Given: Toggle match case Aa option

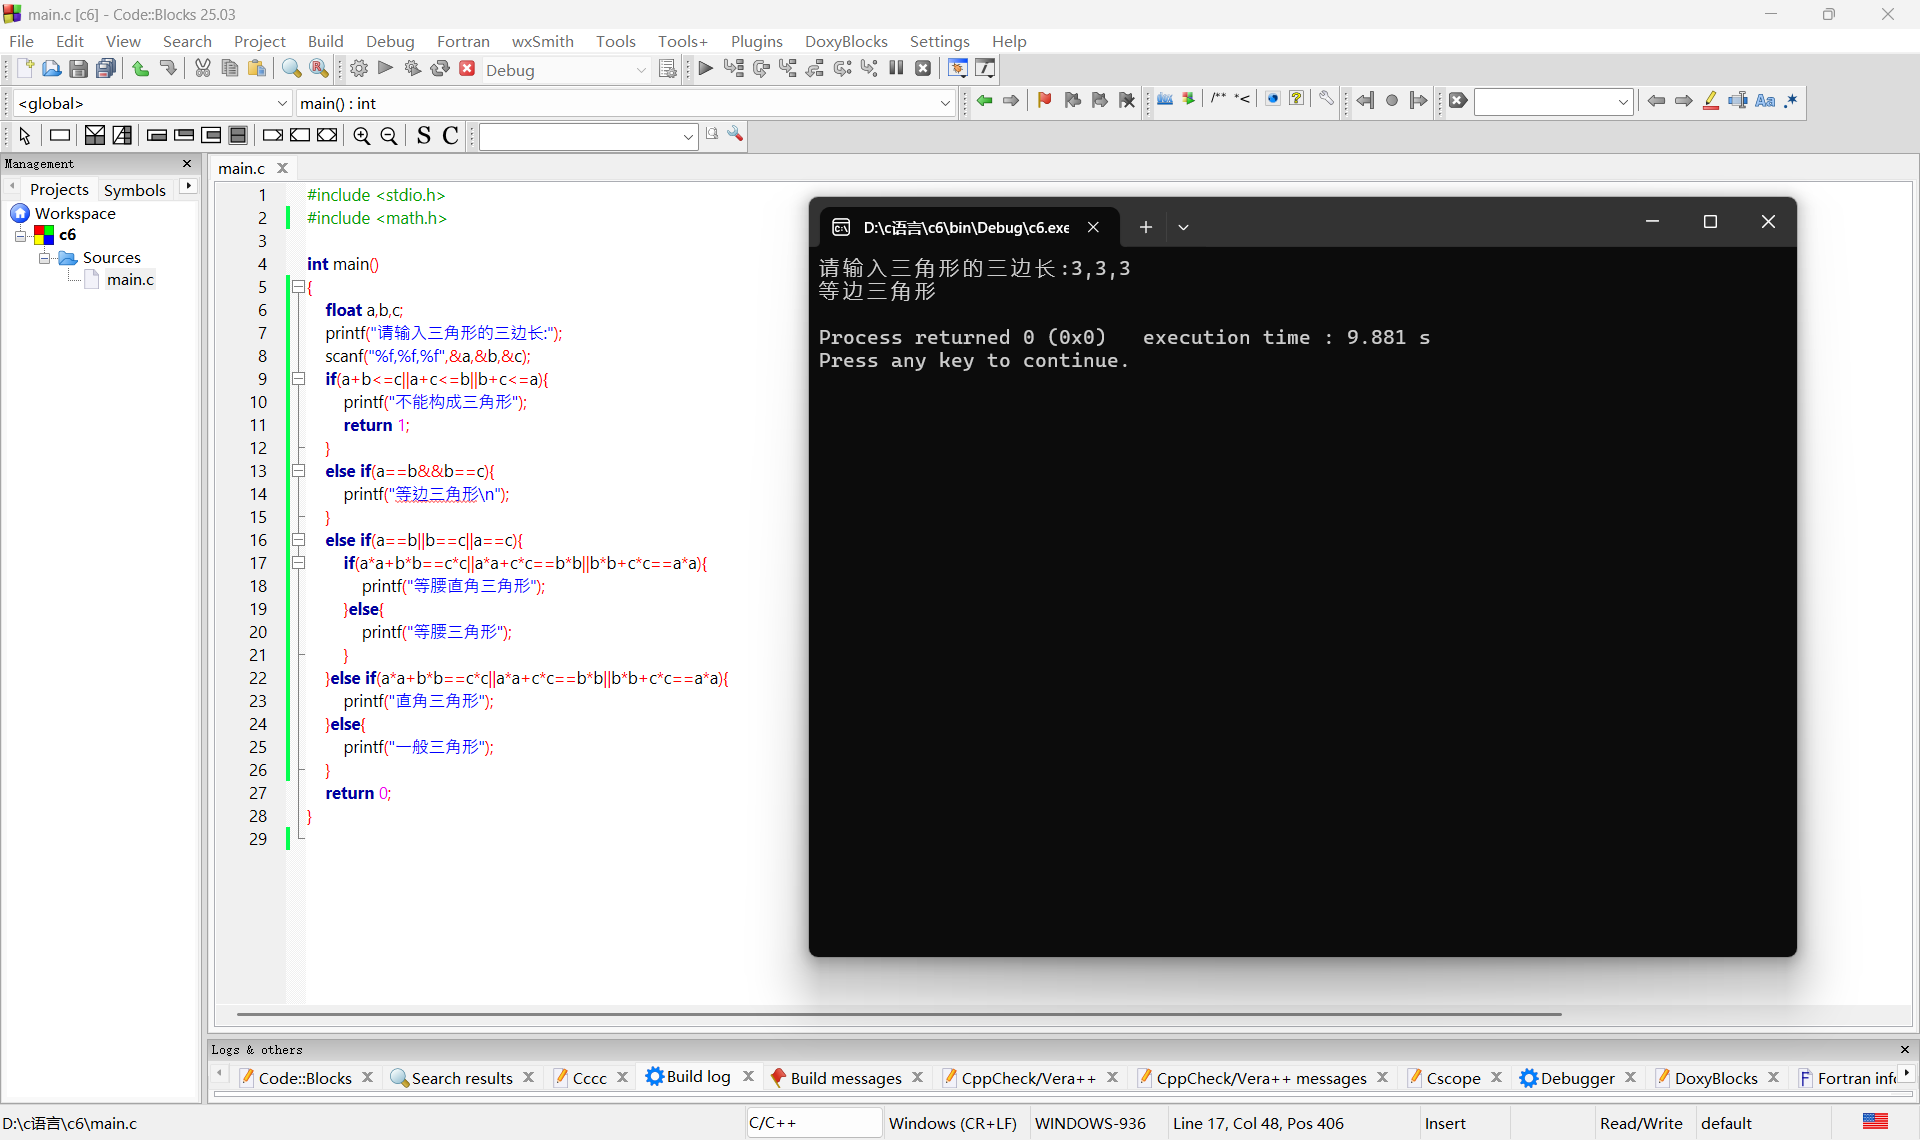Looking at the screenshot, I should pyautogui.click(x=1765, y=101).
